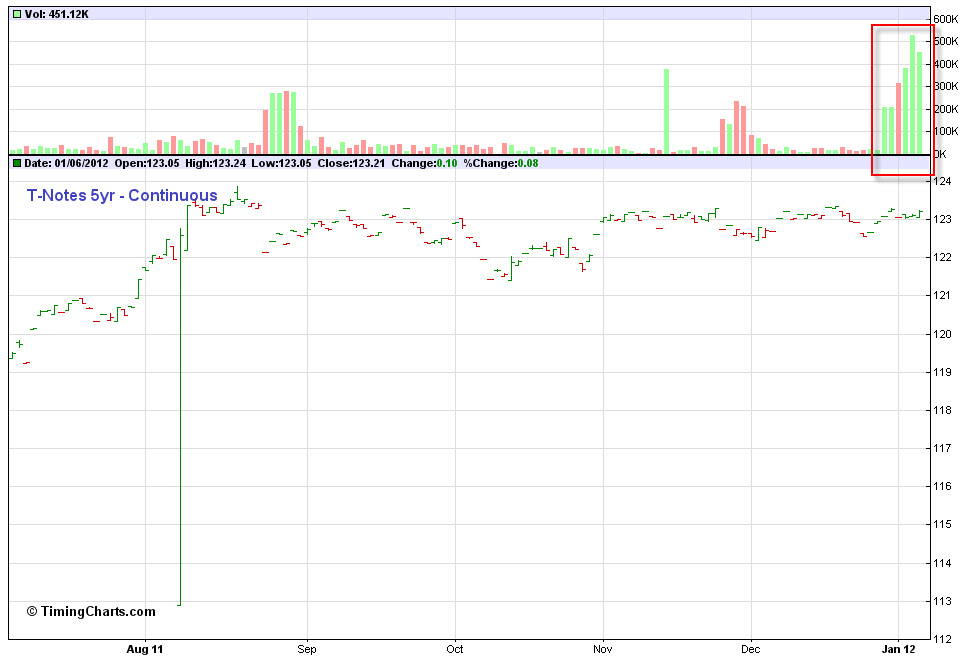
Task: Click the long green August price spike line
Action: pos(180,420)
